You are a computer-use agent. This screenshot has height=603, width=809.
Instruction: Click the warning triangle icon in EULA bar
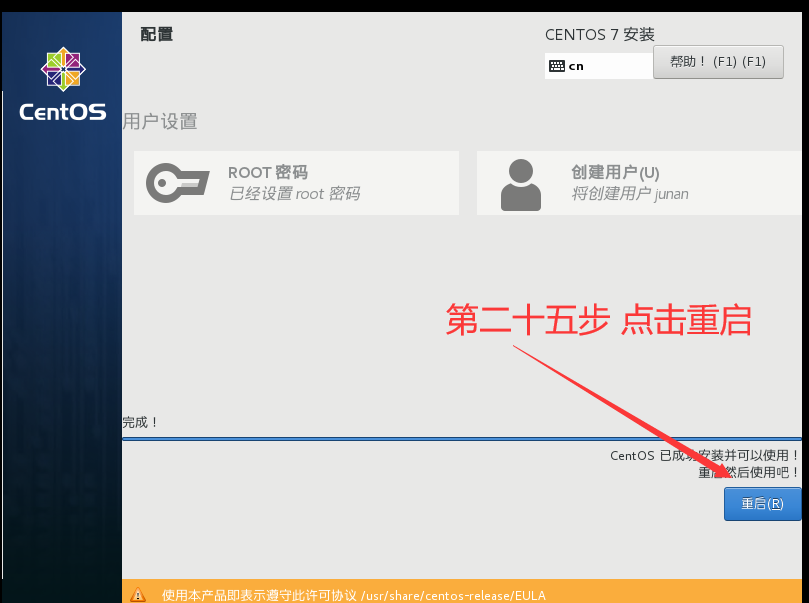[x=138, y=595]
